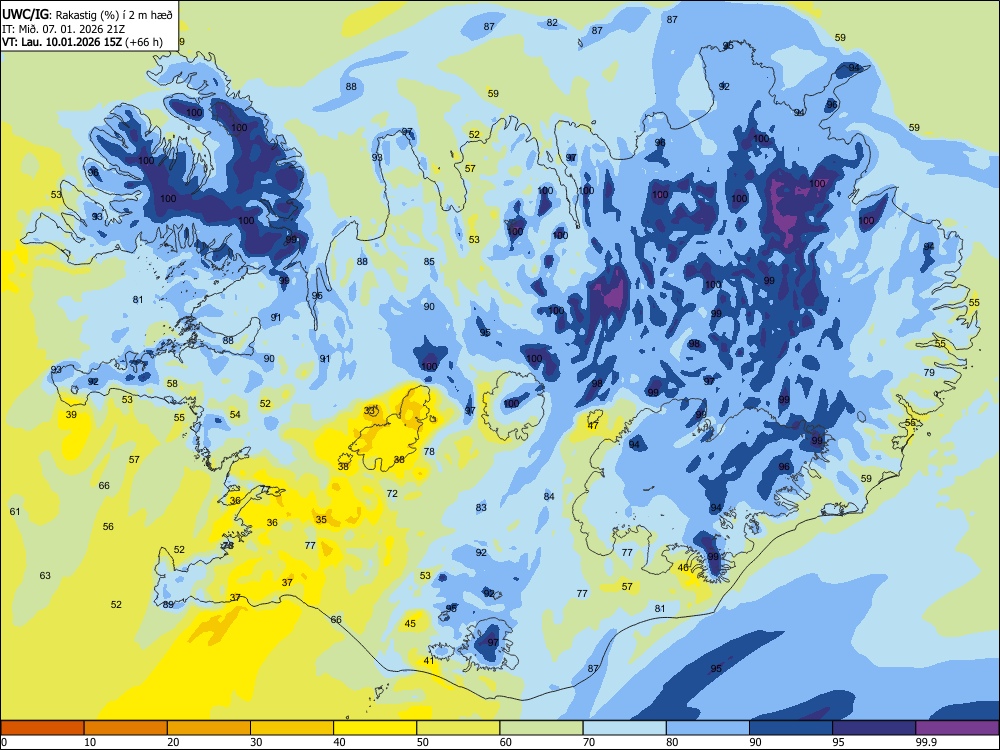The width and height of the screenshot is (1000, 750).
Task: Select the 50–60 yellow-green legend swatch
Action: click(458, 728)
